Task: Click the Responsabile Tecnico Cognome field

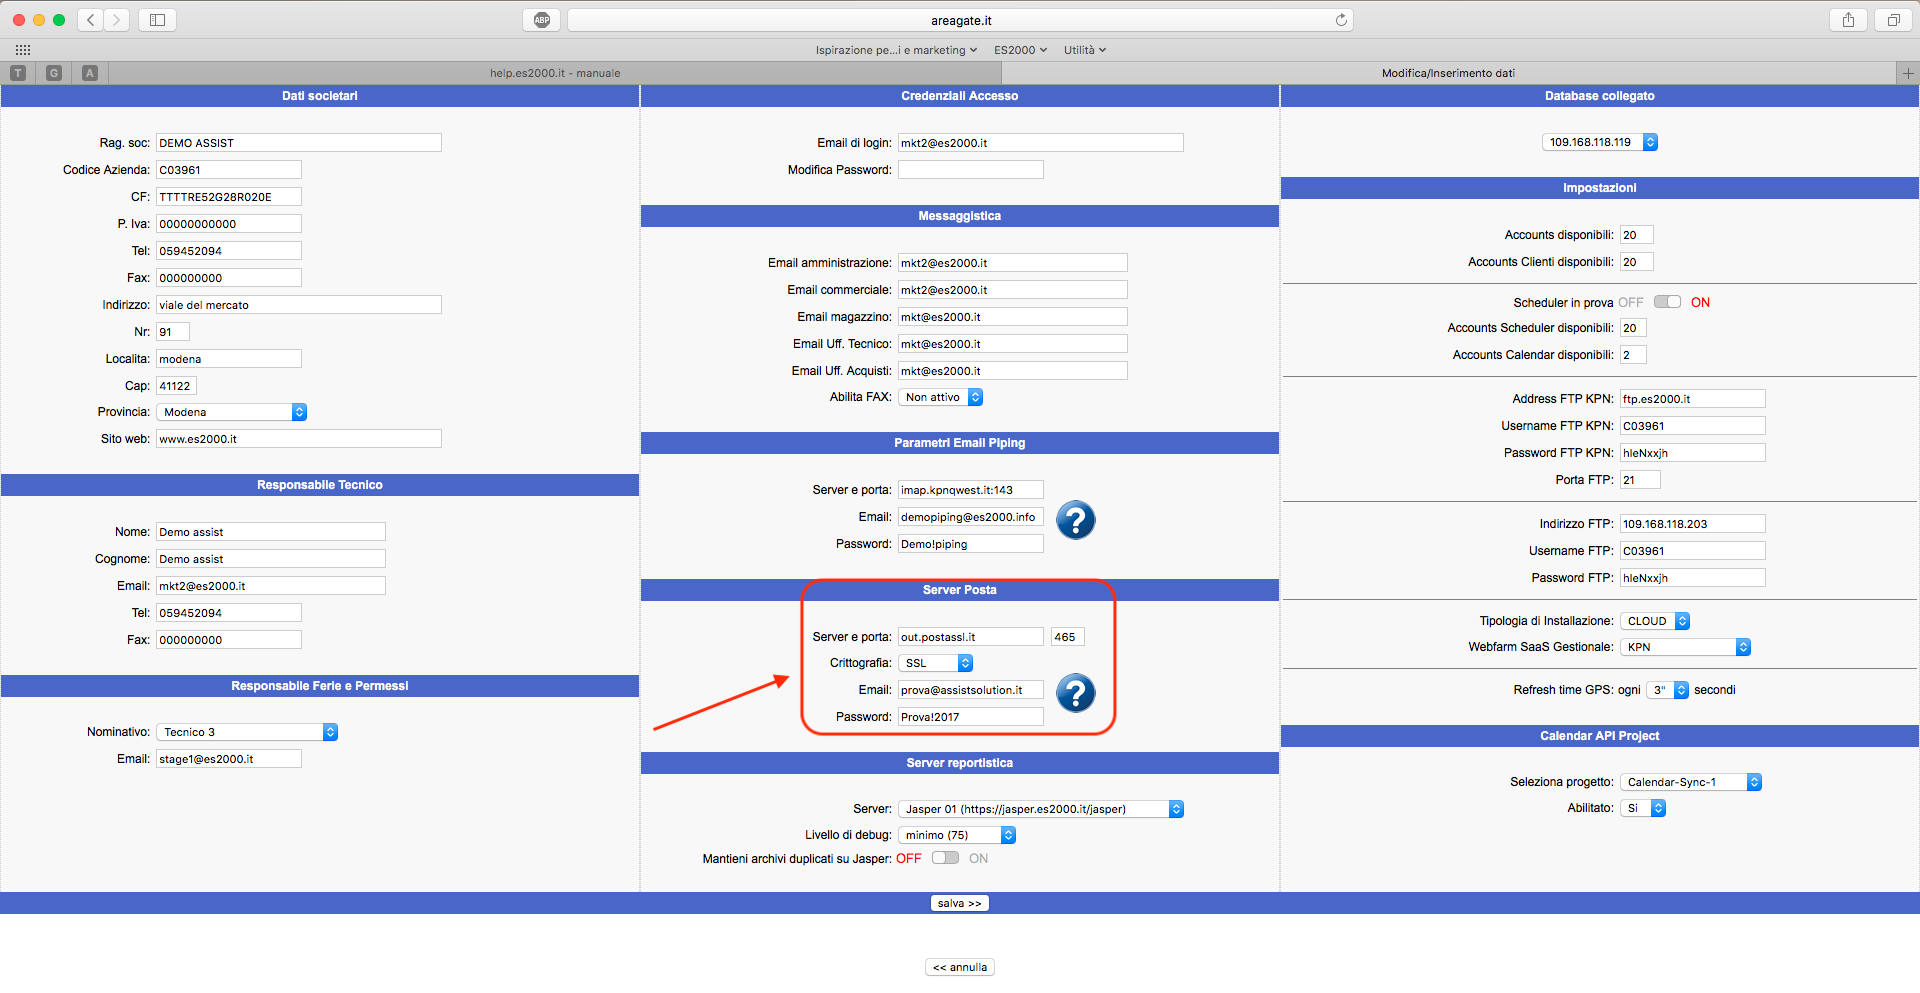Action: click(x=271, y=559)
